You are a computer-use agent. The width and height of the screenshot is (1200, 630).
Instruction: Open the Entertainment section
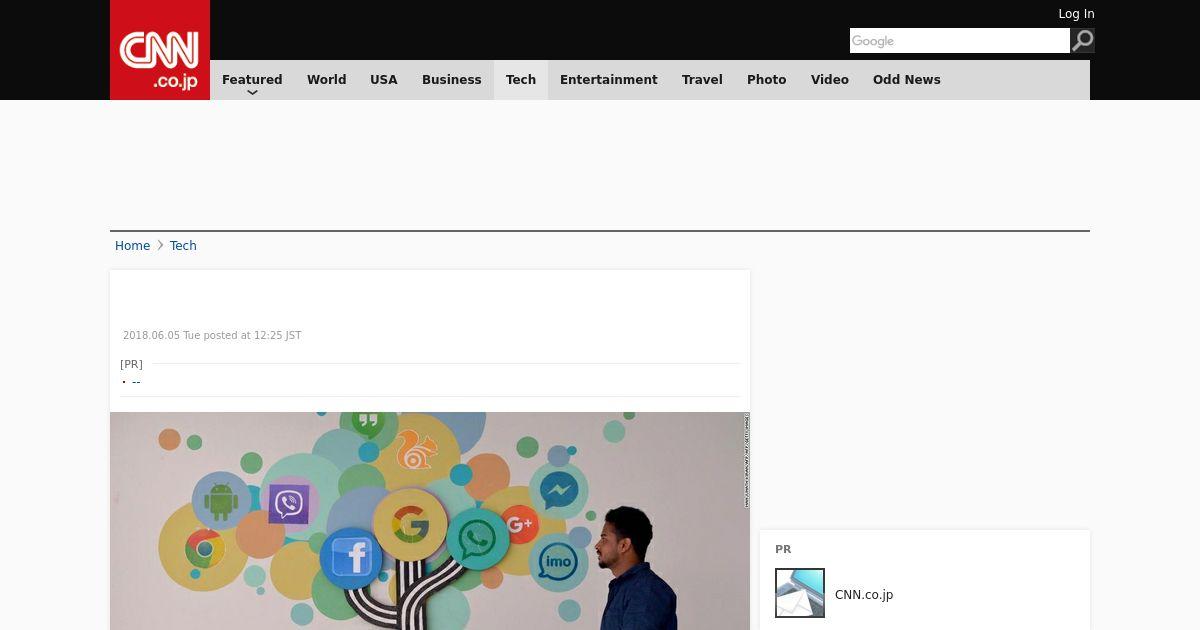(x=609, y=80)
